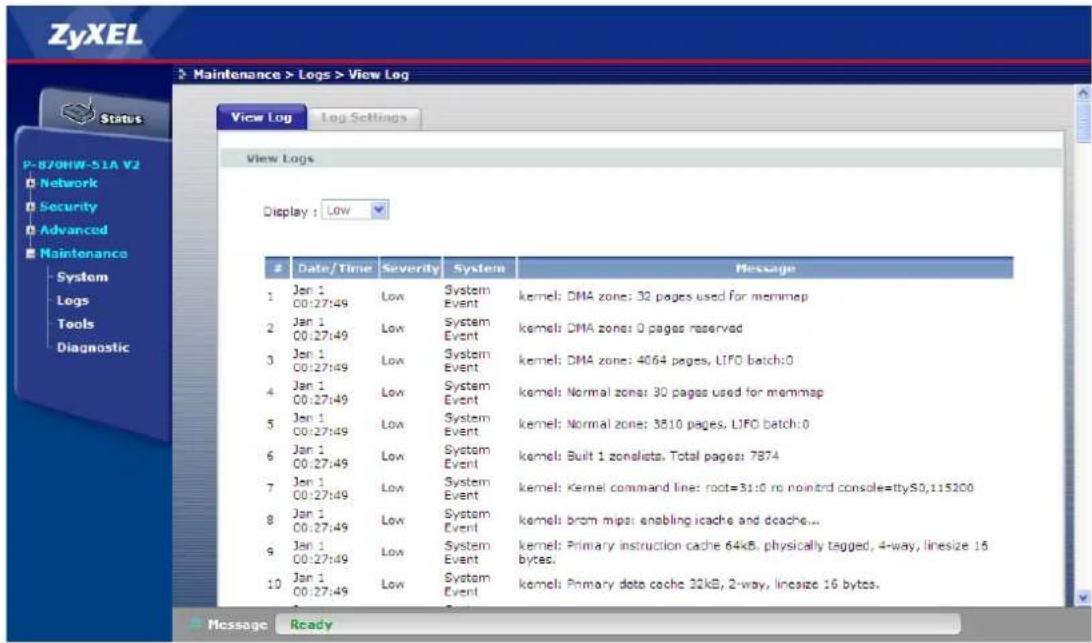This screenshot has height=643, width=1092.
Task: Collapse the Maintenance menu minus icon
Action: [x=31, y=254]
